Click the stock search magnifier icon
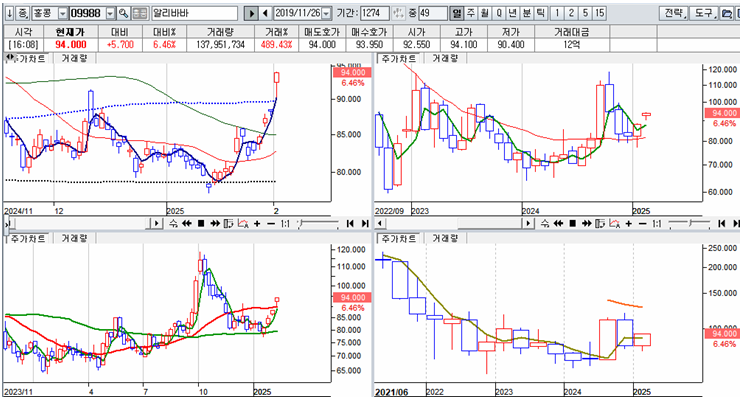 coord(123,13)
